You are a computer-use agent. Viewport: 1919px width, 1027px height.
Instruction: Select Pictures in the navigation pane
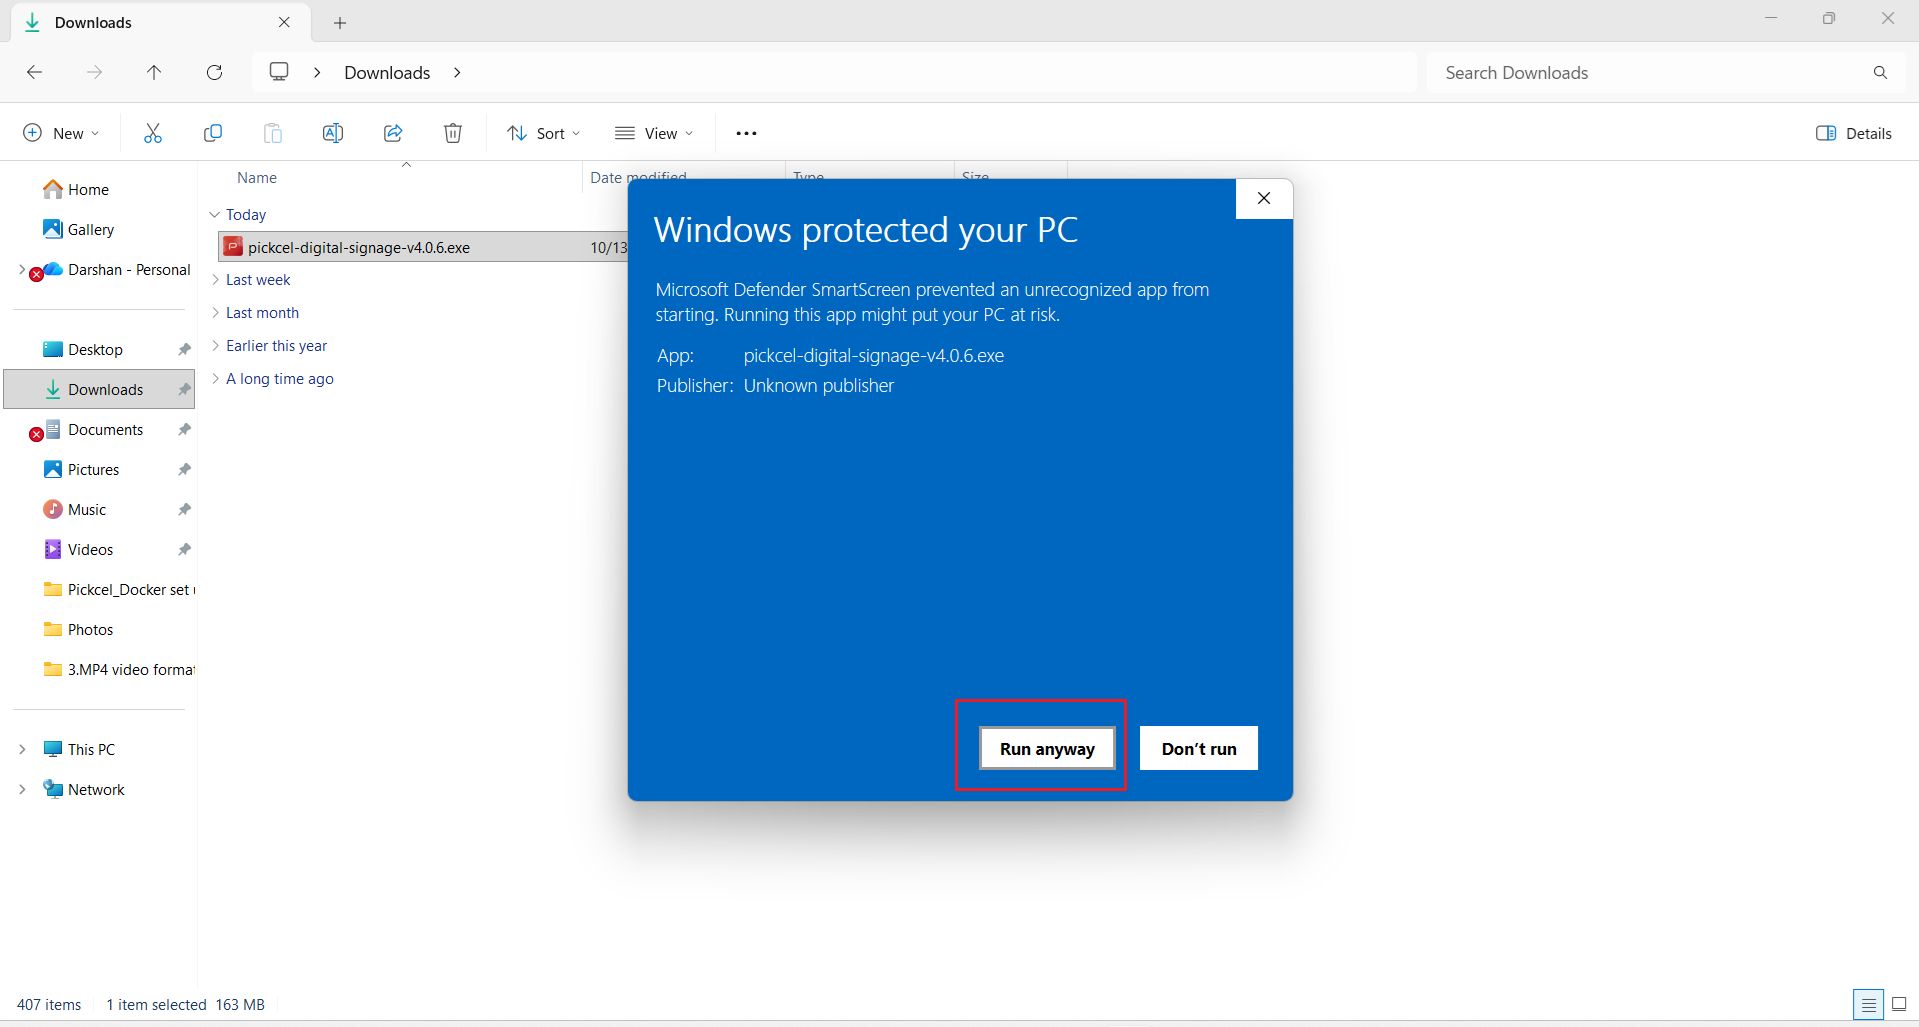(93, 469)
